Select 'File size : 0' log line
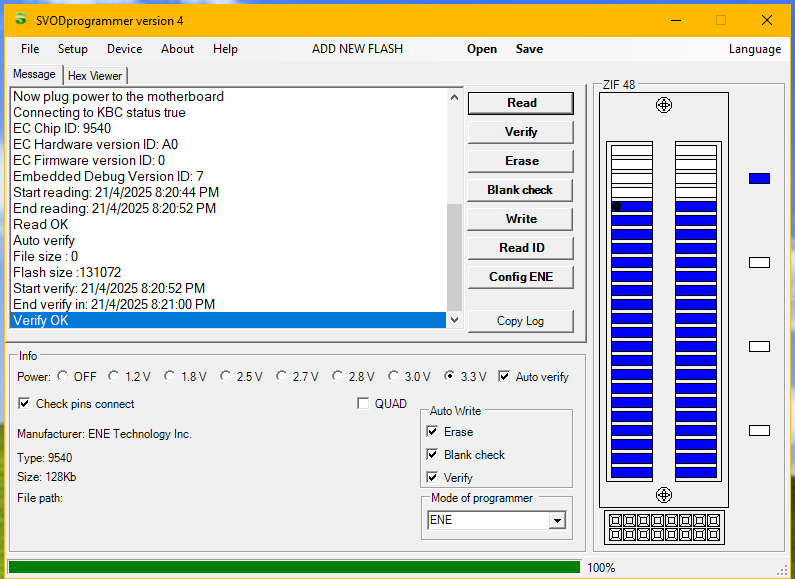 [228, 256]
